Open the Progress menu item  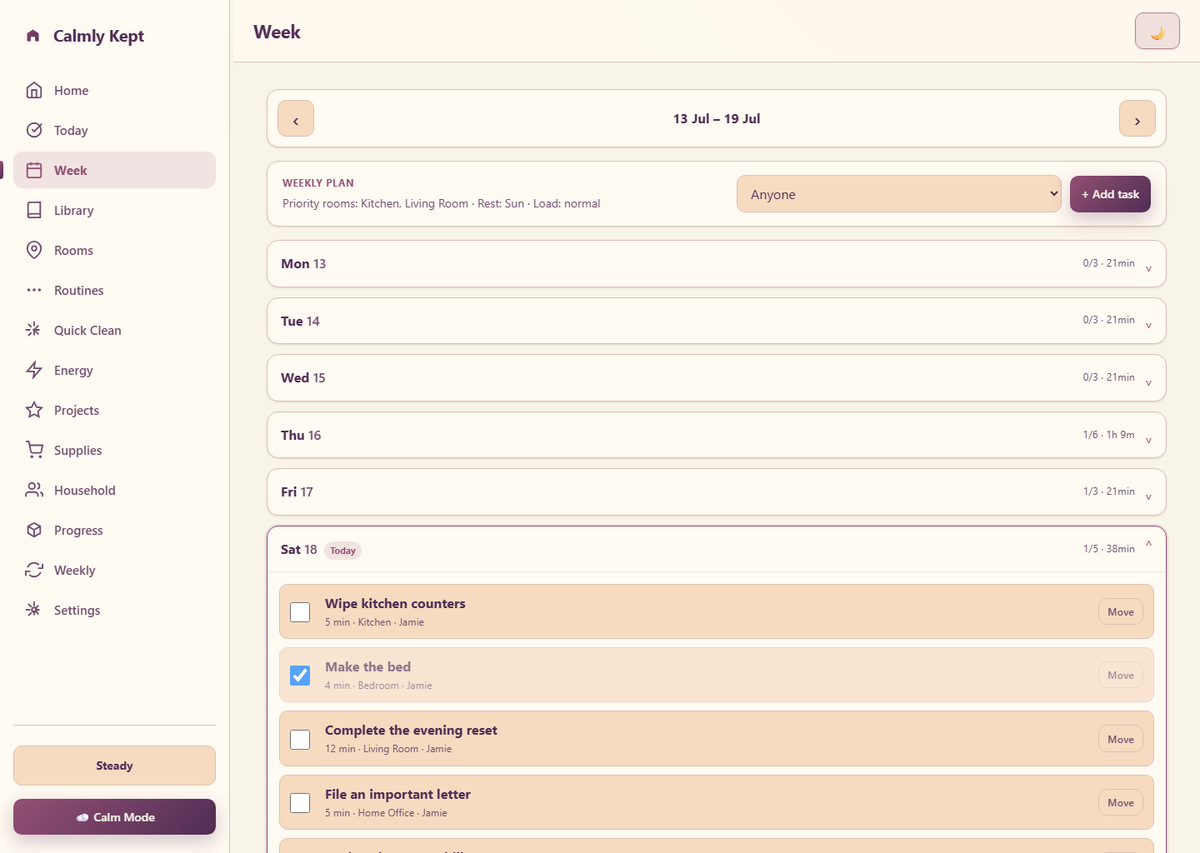coord(114,530)
